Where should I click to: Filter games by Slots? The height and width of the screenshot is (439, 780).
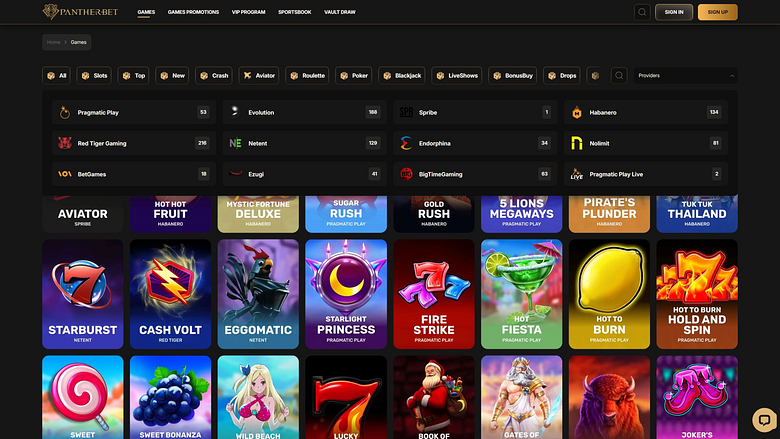(x=94, y=76)
